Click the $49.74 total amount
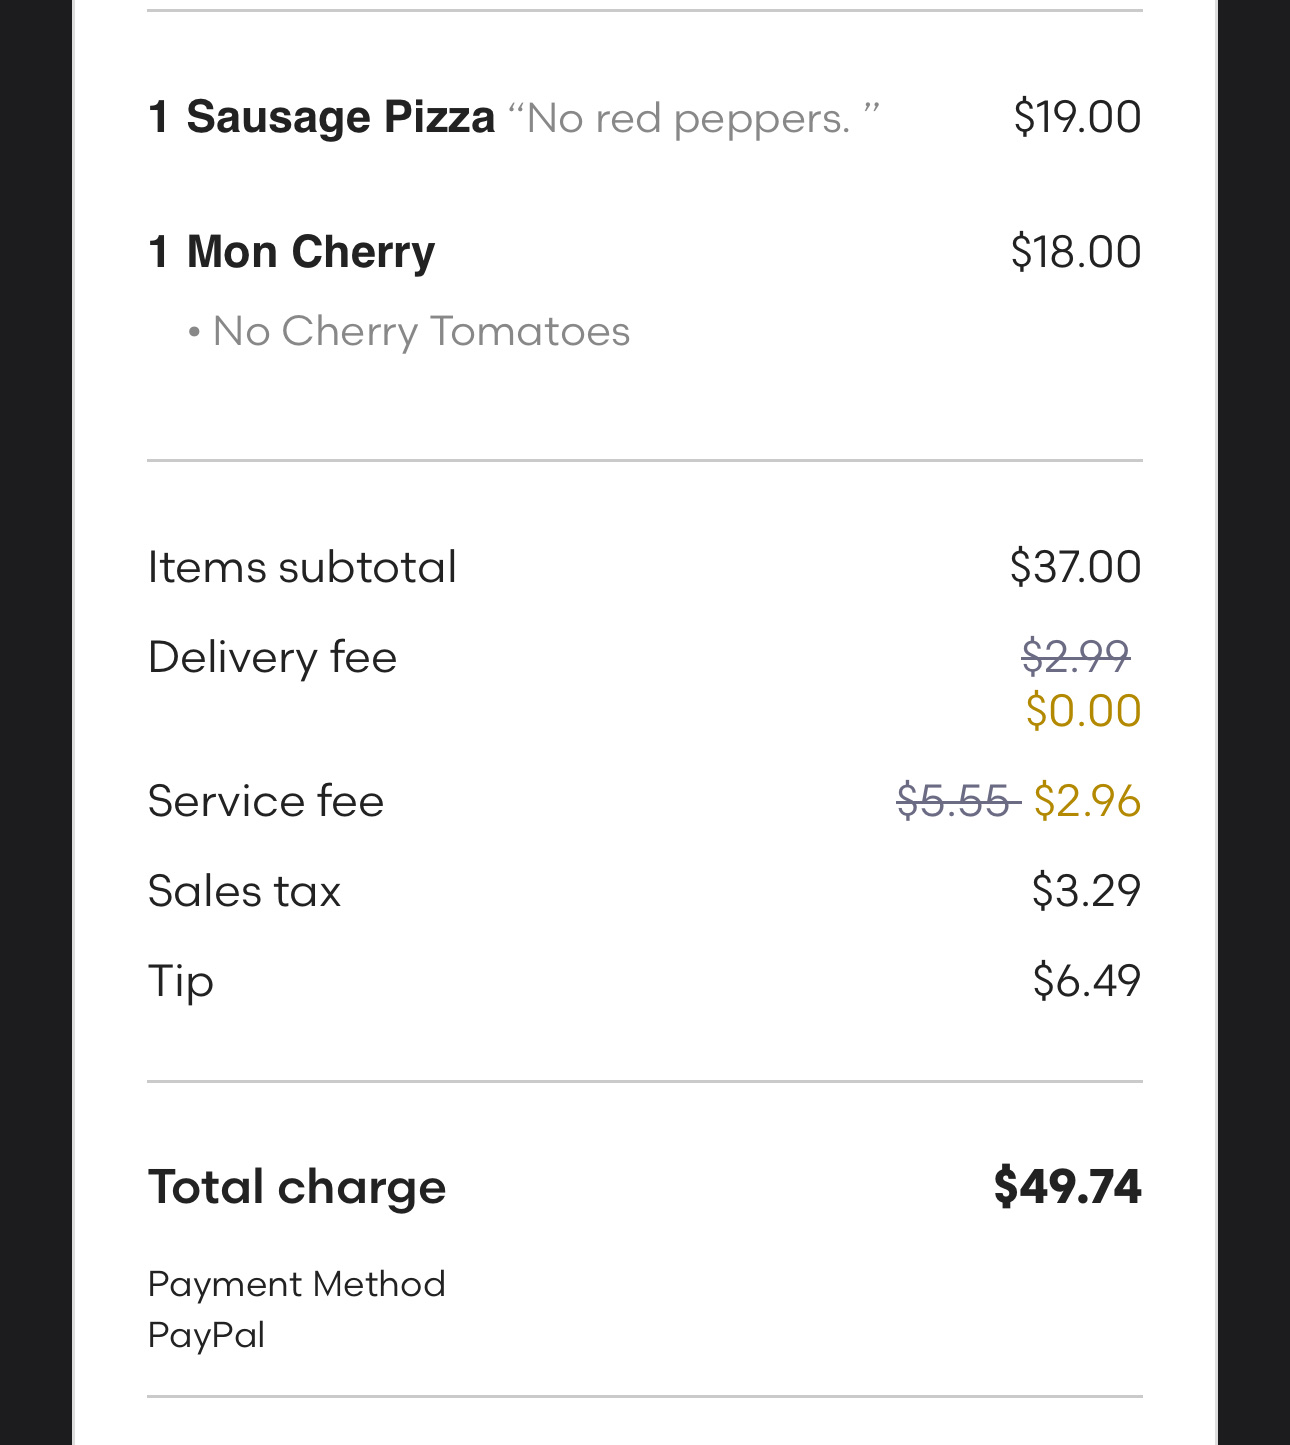The image size is (1290, 1445). (1067, 1187)
